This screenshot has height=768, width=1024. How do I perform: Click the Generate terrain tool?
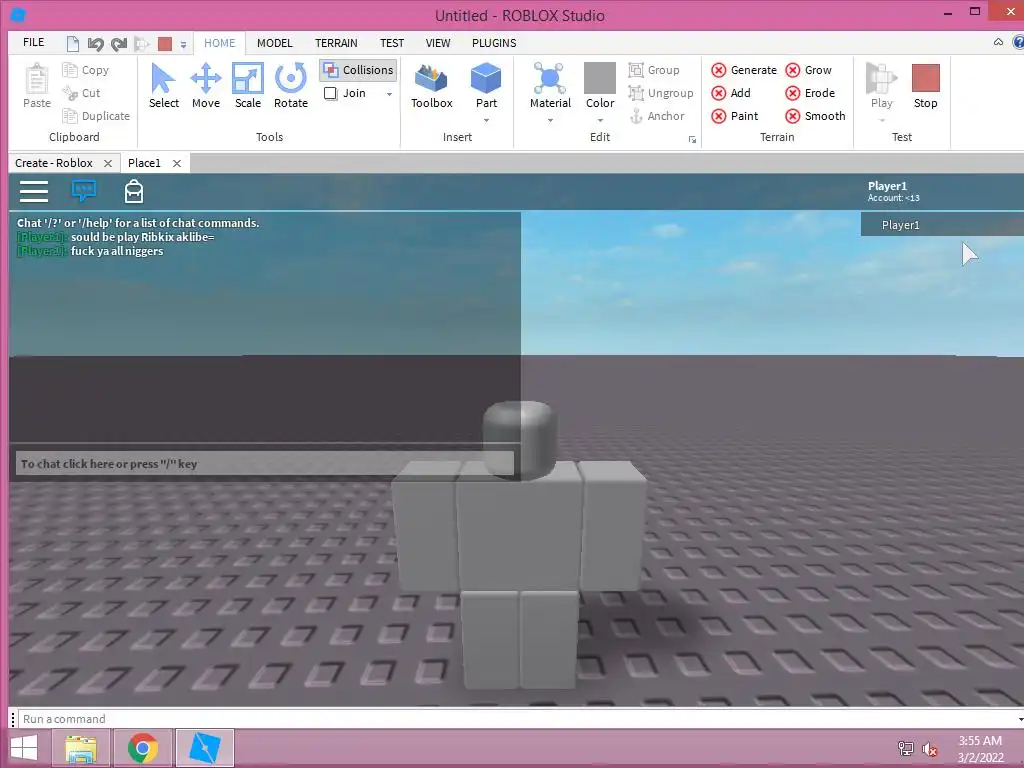click(744, 70)
